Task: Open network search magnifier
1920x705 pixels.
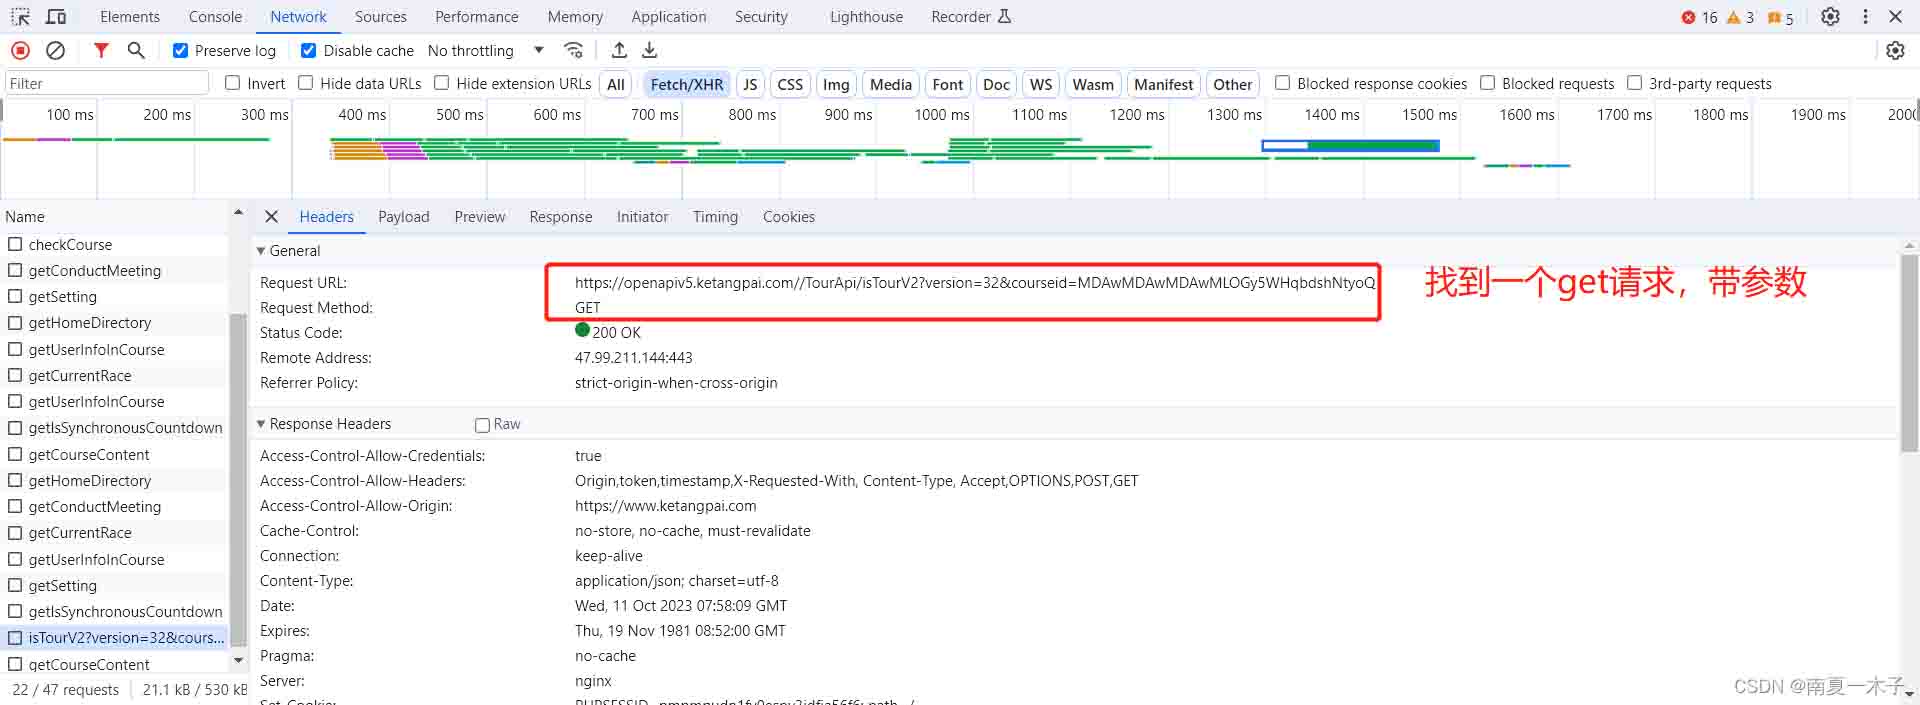Action: (x=136, y=50)
